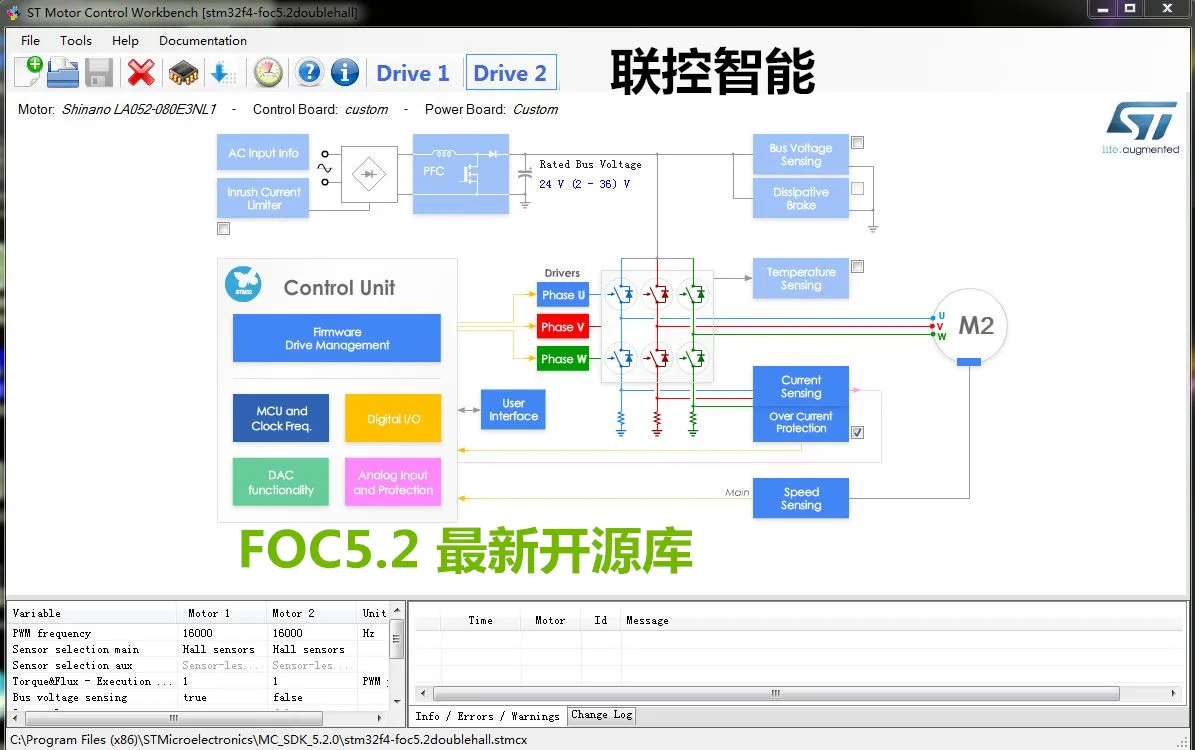Open the Bus Voltage Sensing block
Viewport: 1195px width, 750px height.
coord(800,155)
